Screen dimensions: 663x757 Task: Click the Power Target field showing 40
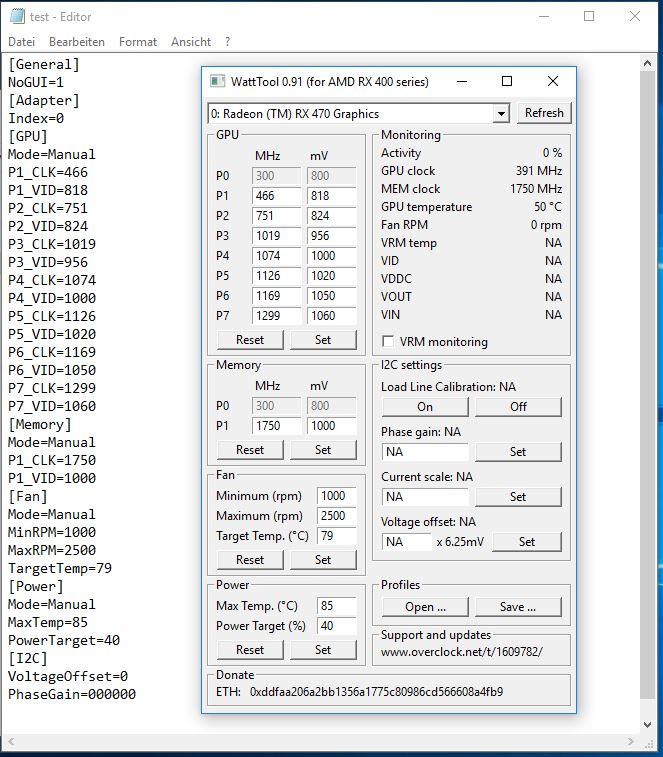click(x=337, y=626)
